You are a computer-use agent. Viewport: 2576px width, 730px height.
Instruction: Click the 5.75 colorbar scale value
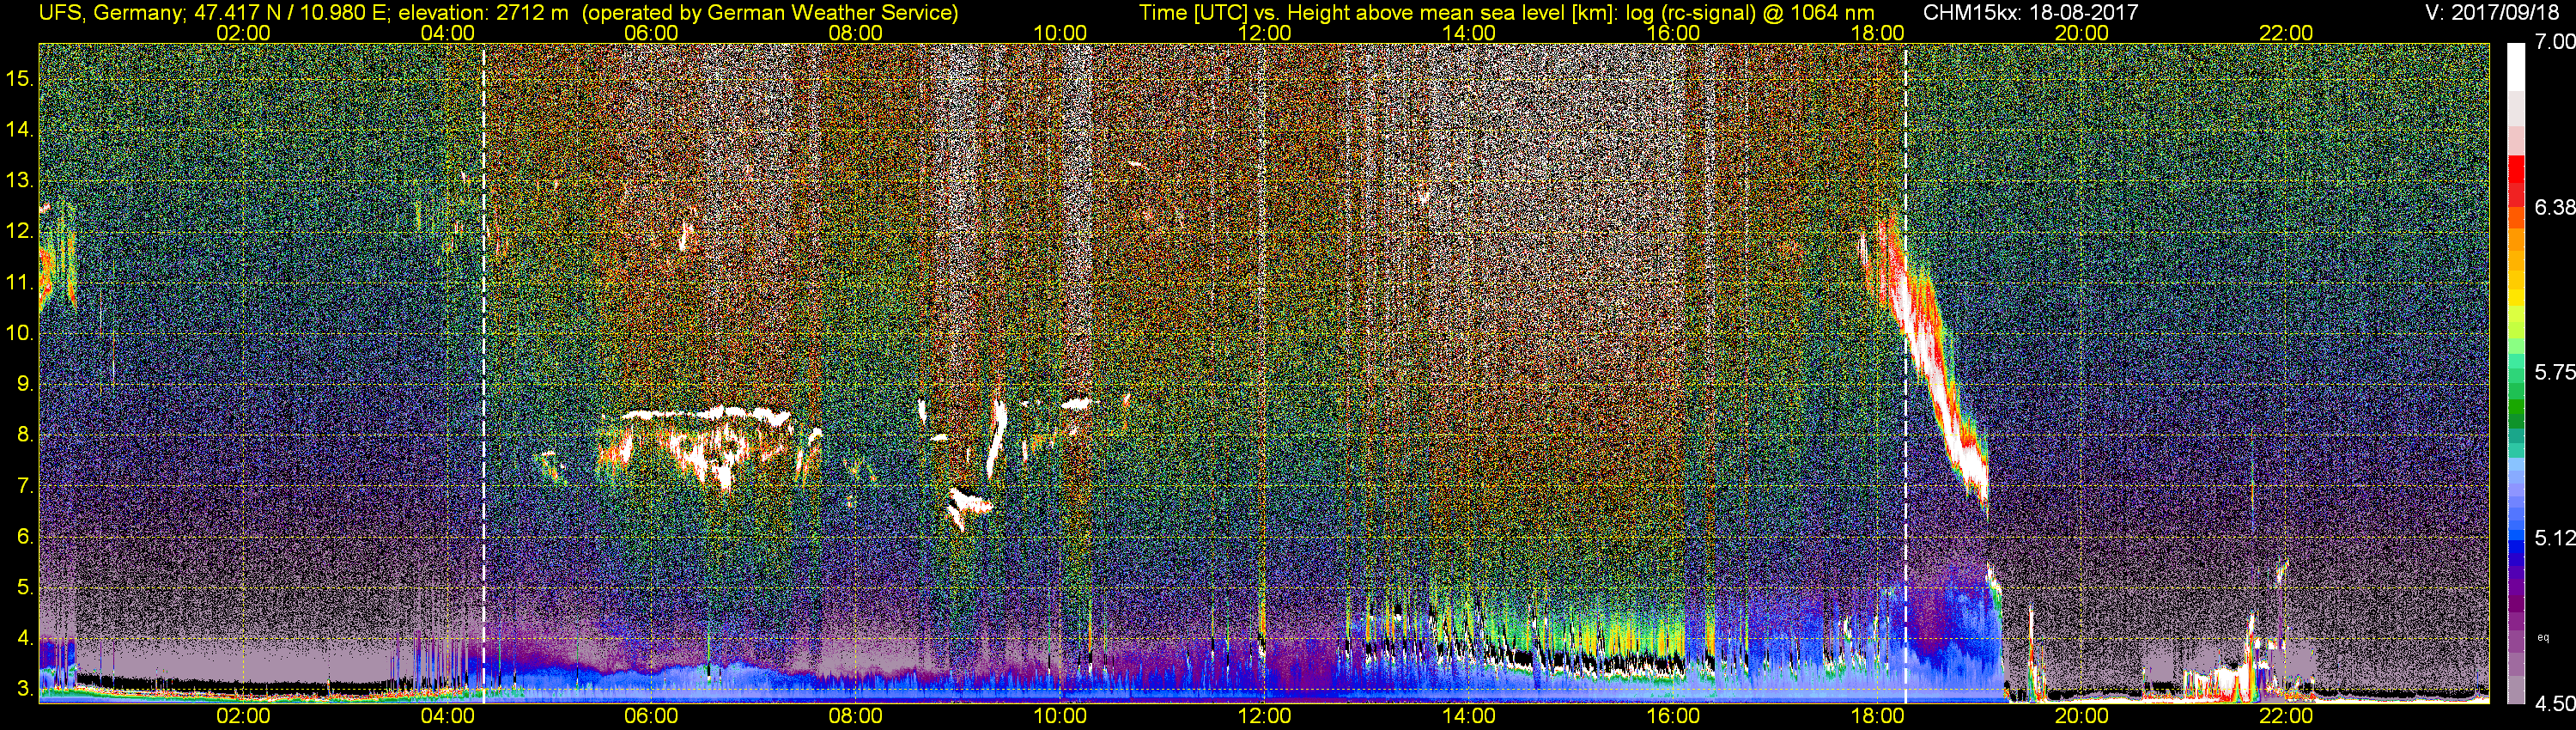(2555, 372)
